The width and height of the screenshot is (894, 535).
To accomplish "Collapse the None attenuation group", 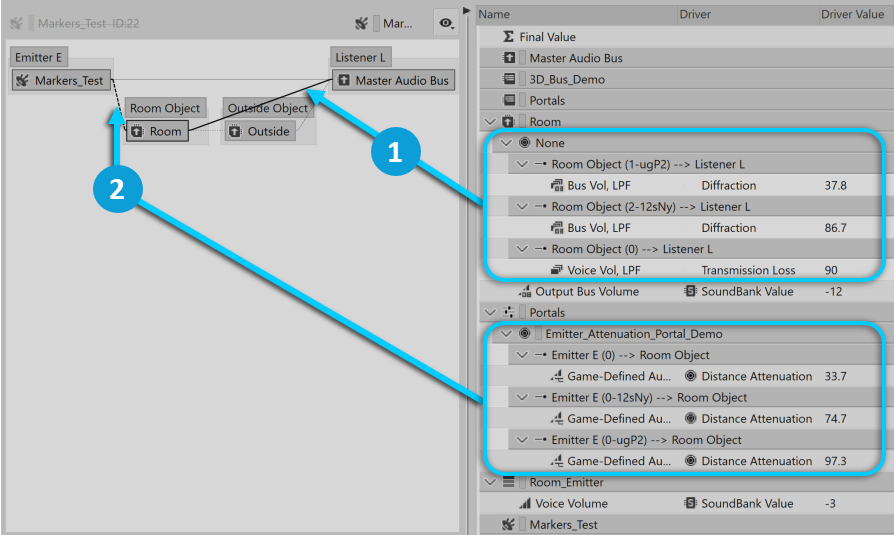I will coord(505,143).
